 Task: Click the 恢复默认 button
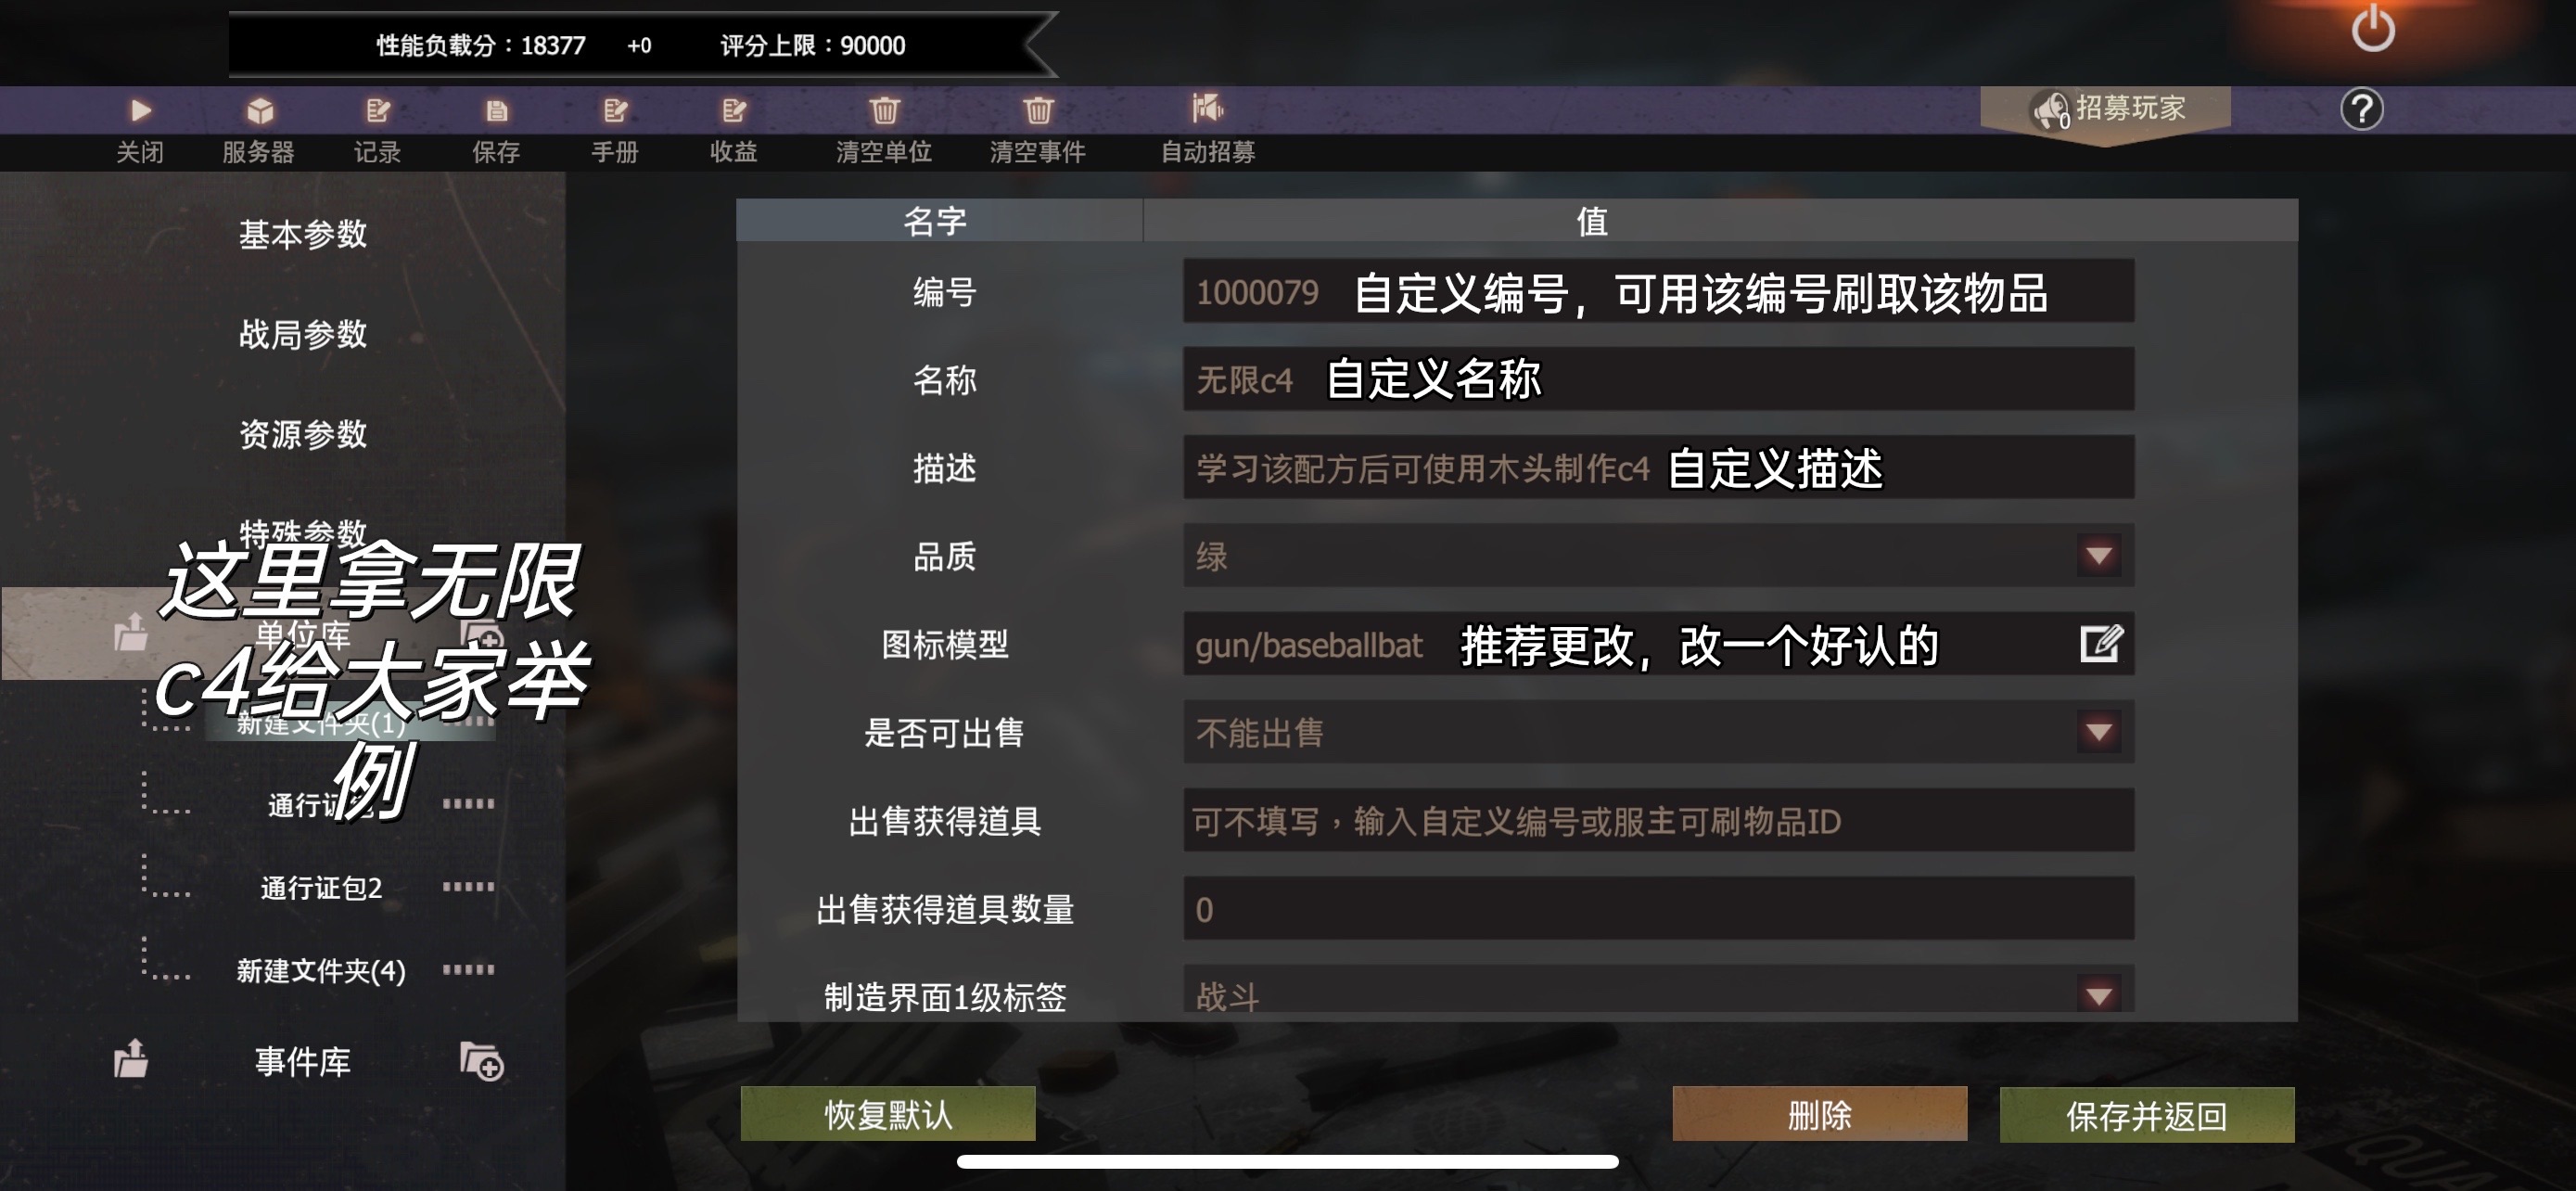point(888,1114)
